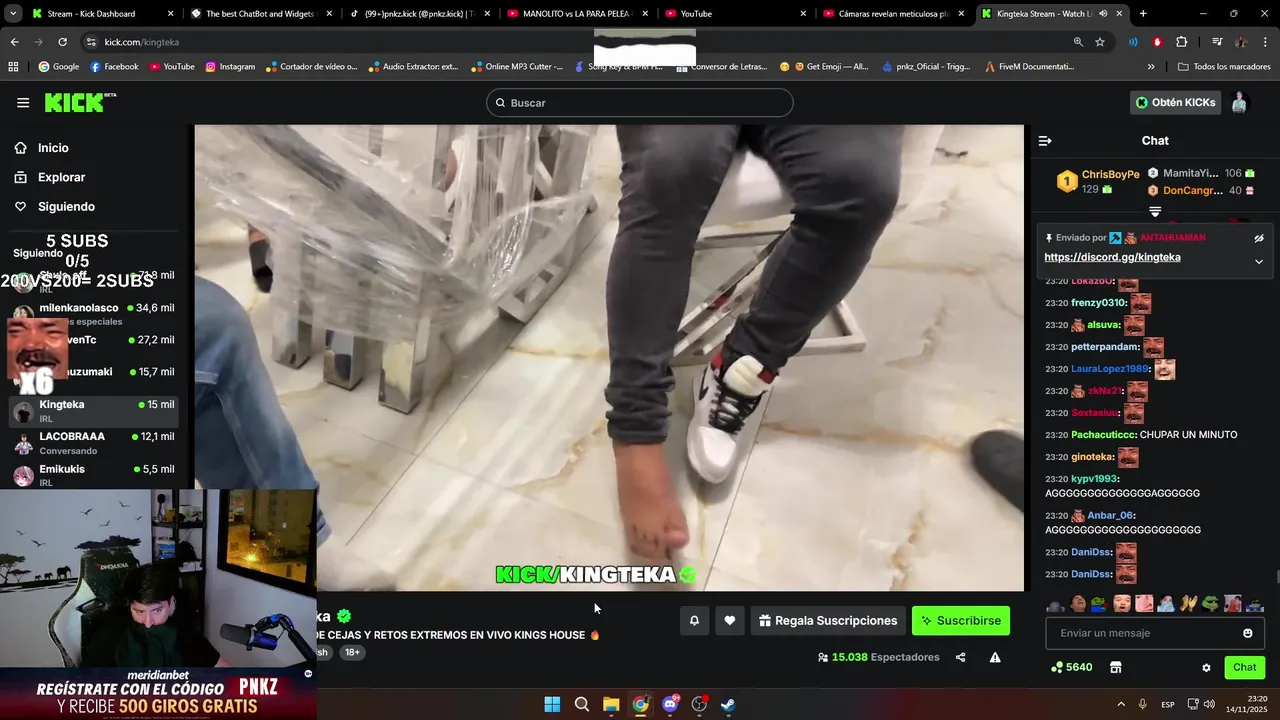Open Chrome three-dot menu
The width and height of the screenshot is (1280, 720).
(1265, 42)
